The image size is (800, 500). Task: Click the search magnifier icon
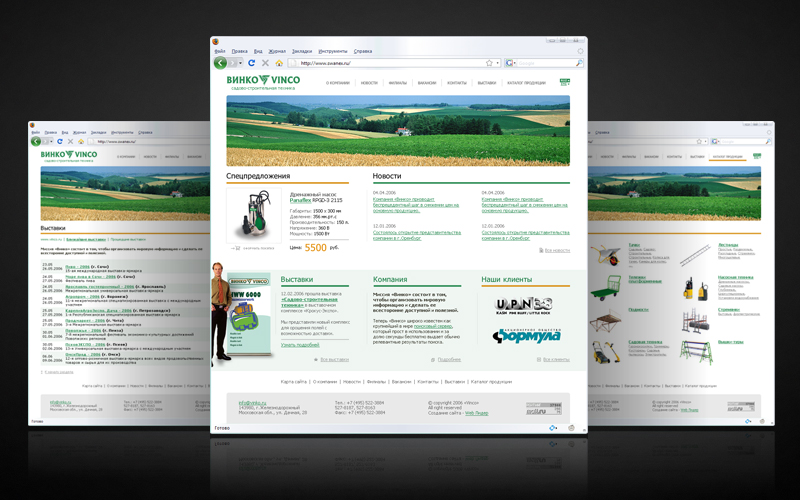[x=579, y=63]
